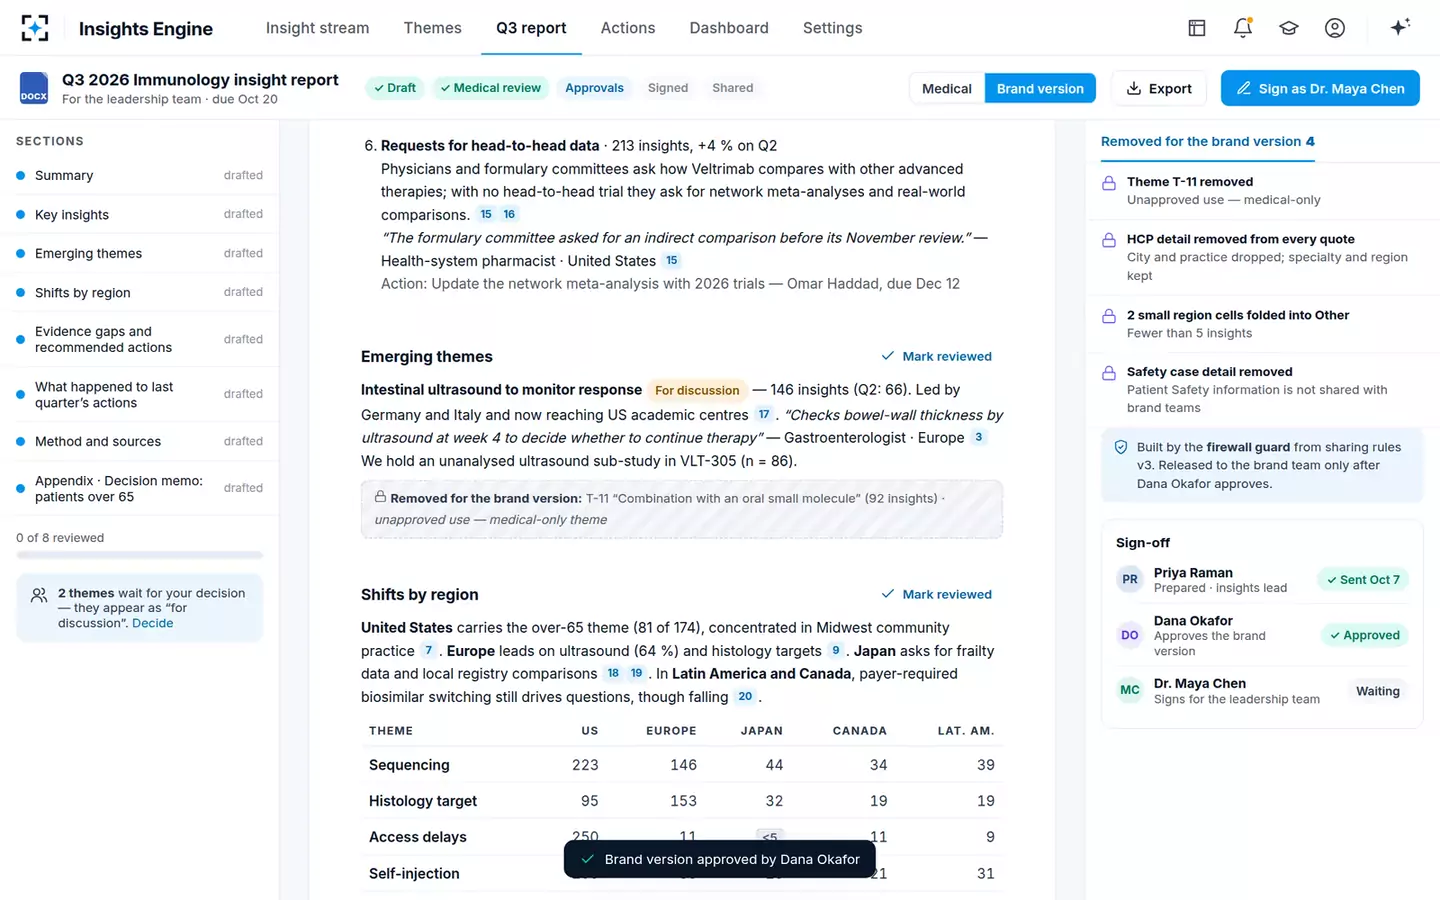Screen dimensions: 1440x900
Task: Jump to Emerging themes section in sidebar
Action: click(140, 253)
